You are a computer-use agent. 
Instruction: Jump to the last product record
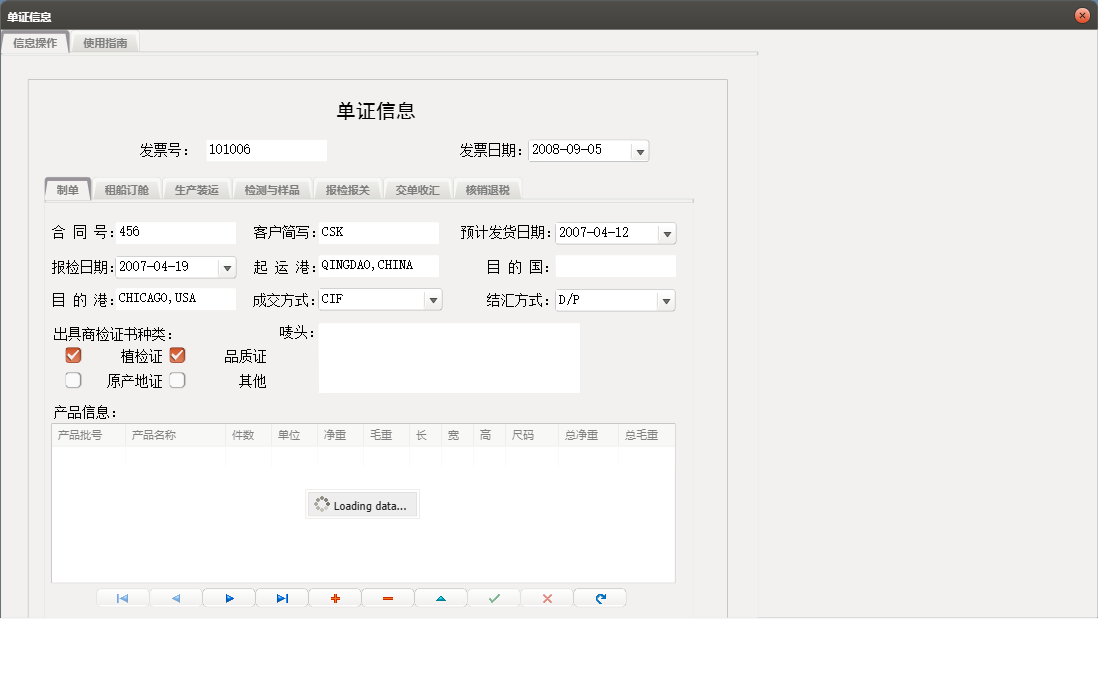(x=281, y=597)
